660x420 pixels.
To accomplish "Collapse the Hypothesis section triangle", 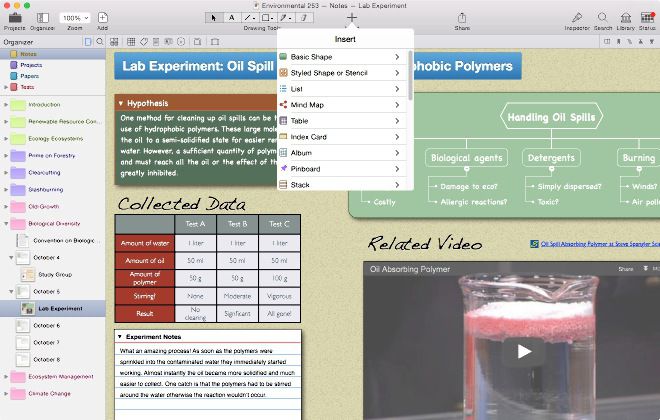I will [121, 103].
